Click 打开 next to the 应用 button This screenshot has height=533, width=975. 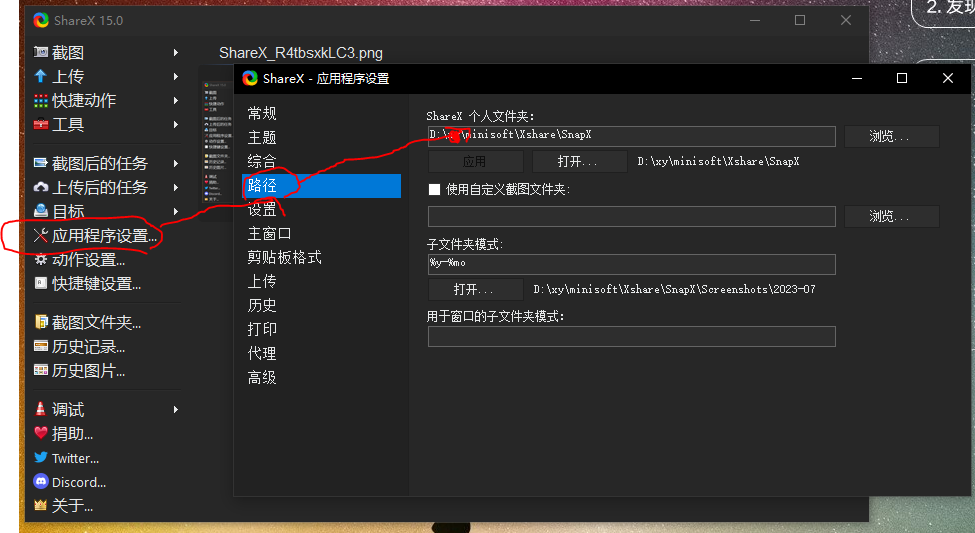580,162
